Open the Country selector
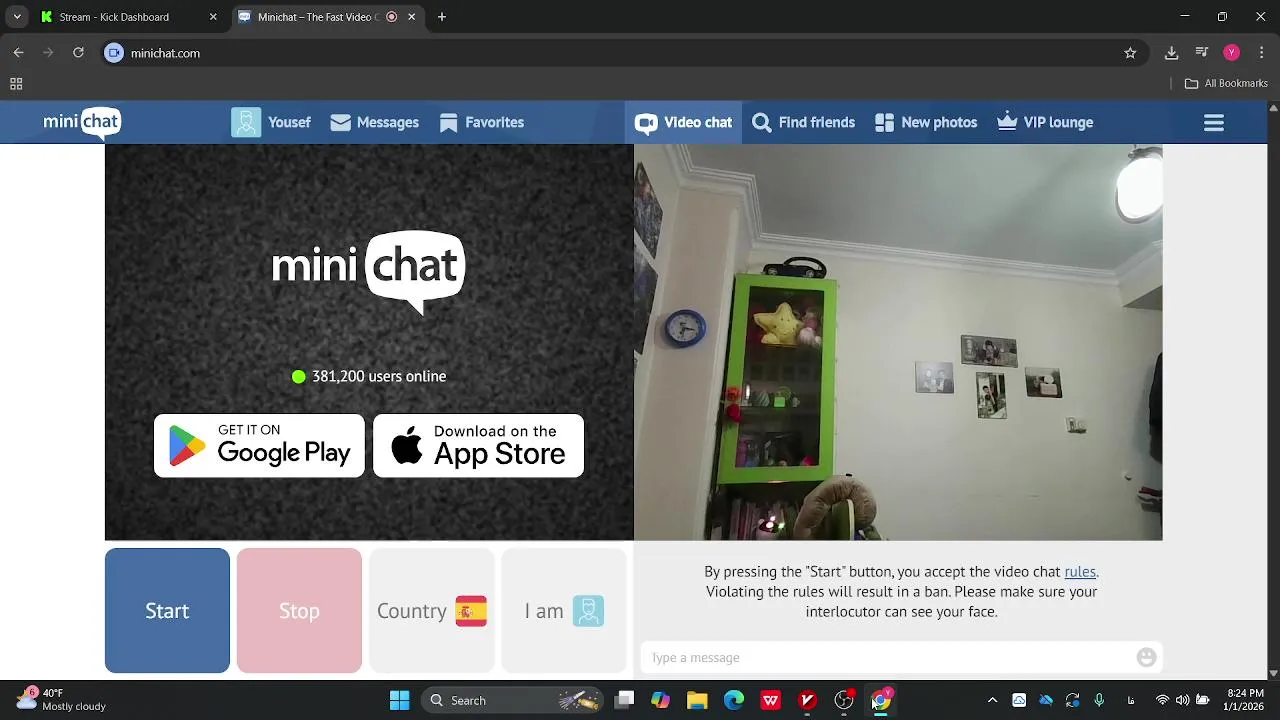The image size is (1280, 720). coord(432,610)
